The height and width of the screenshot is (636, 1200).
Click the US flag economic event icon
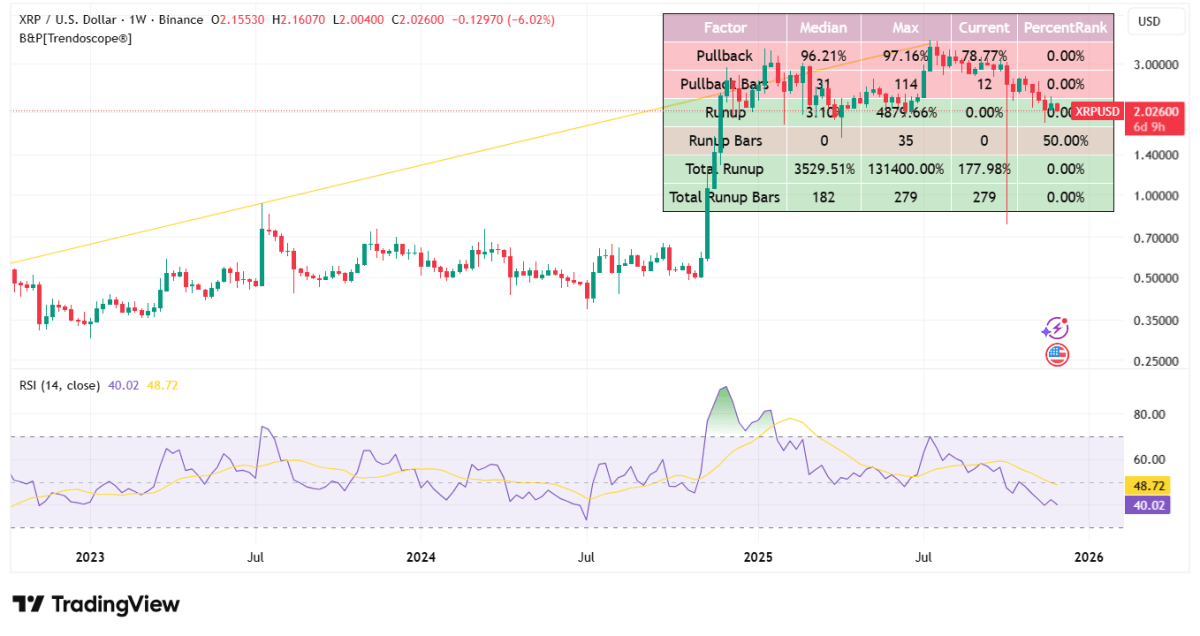tap(1057, 353)
